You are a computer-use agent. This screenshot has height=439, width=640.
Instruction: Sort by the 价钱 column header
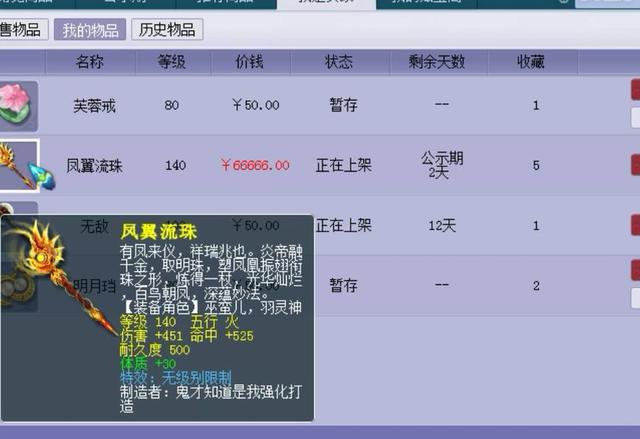tap(250, 62)
